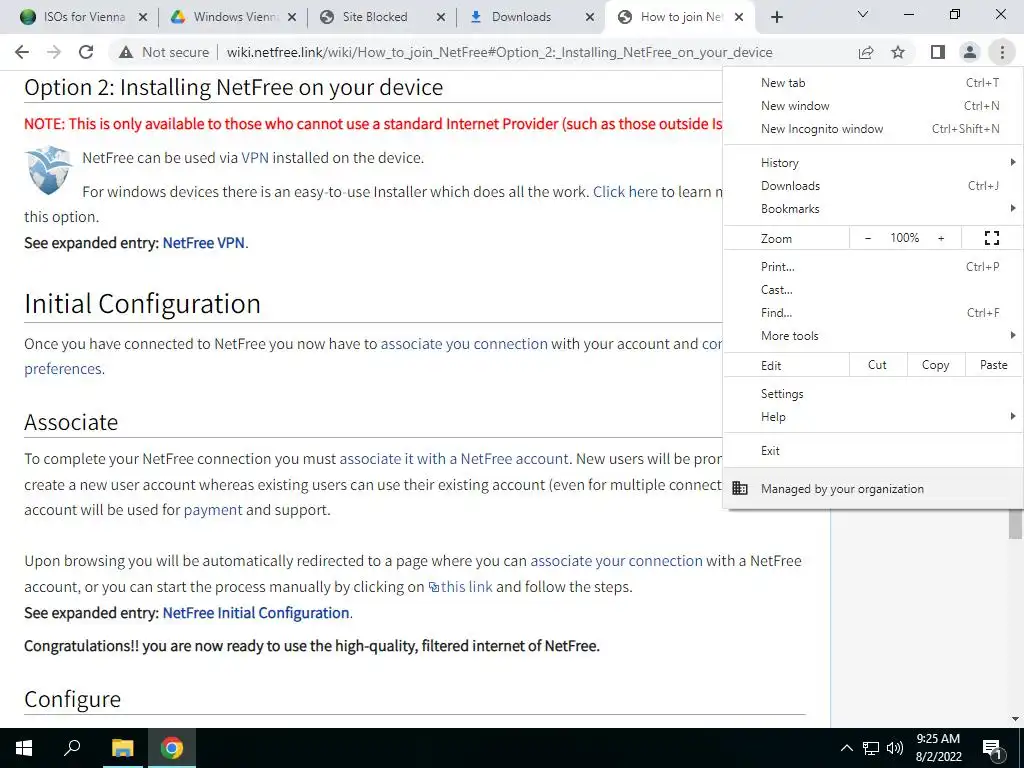Click Paste in the Edit row
This screenshot has width=1024, height=768.
(993, 365)
